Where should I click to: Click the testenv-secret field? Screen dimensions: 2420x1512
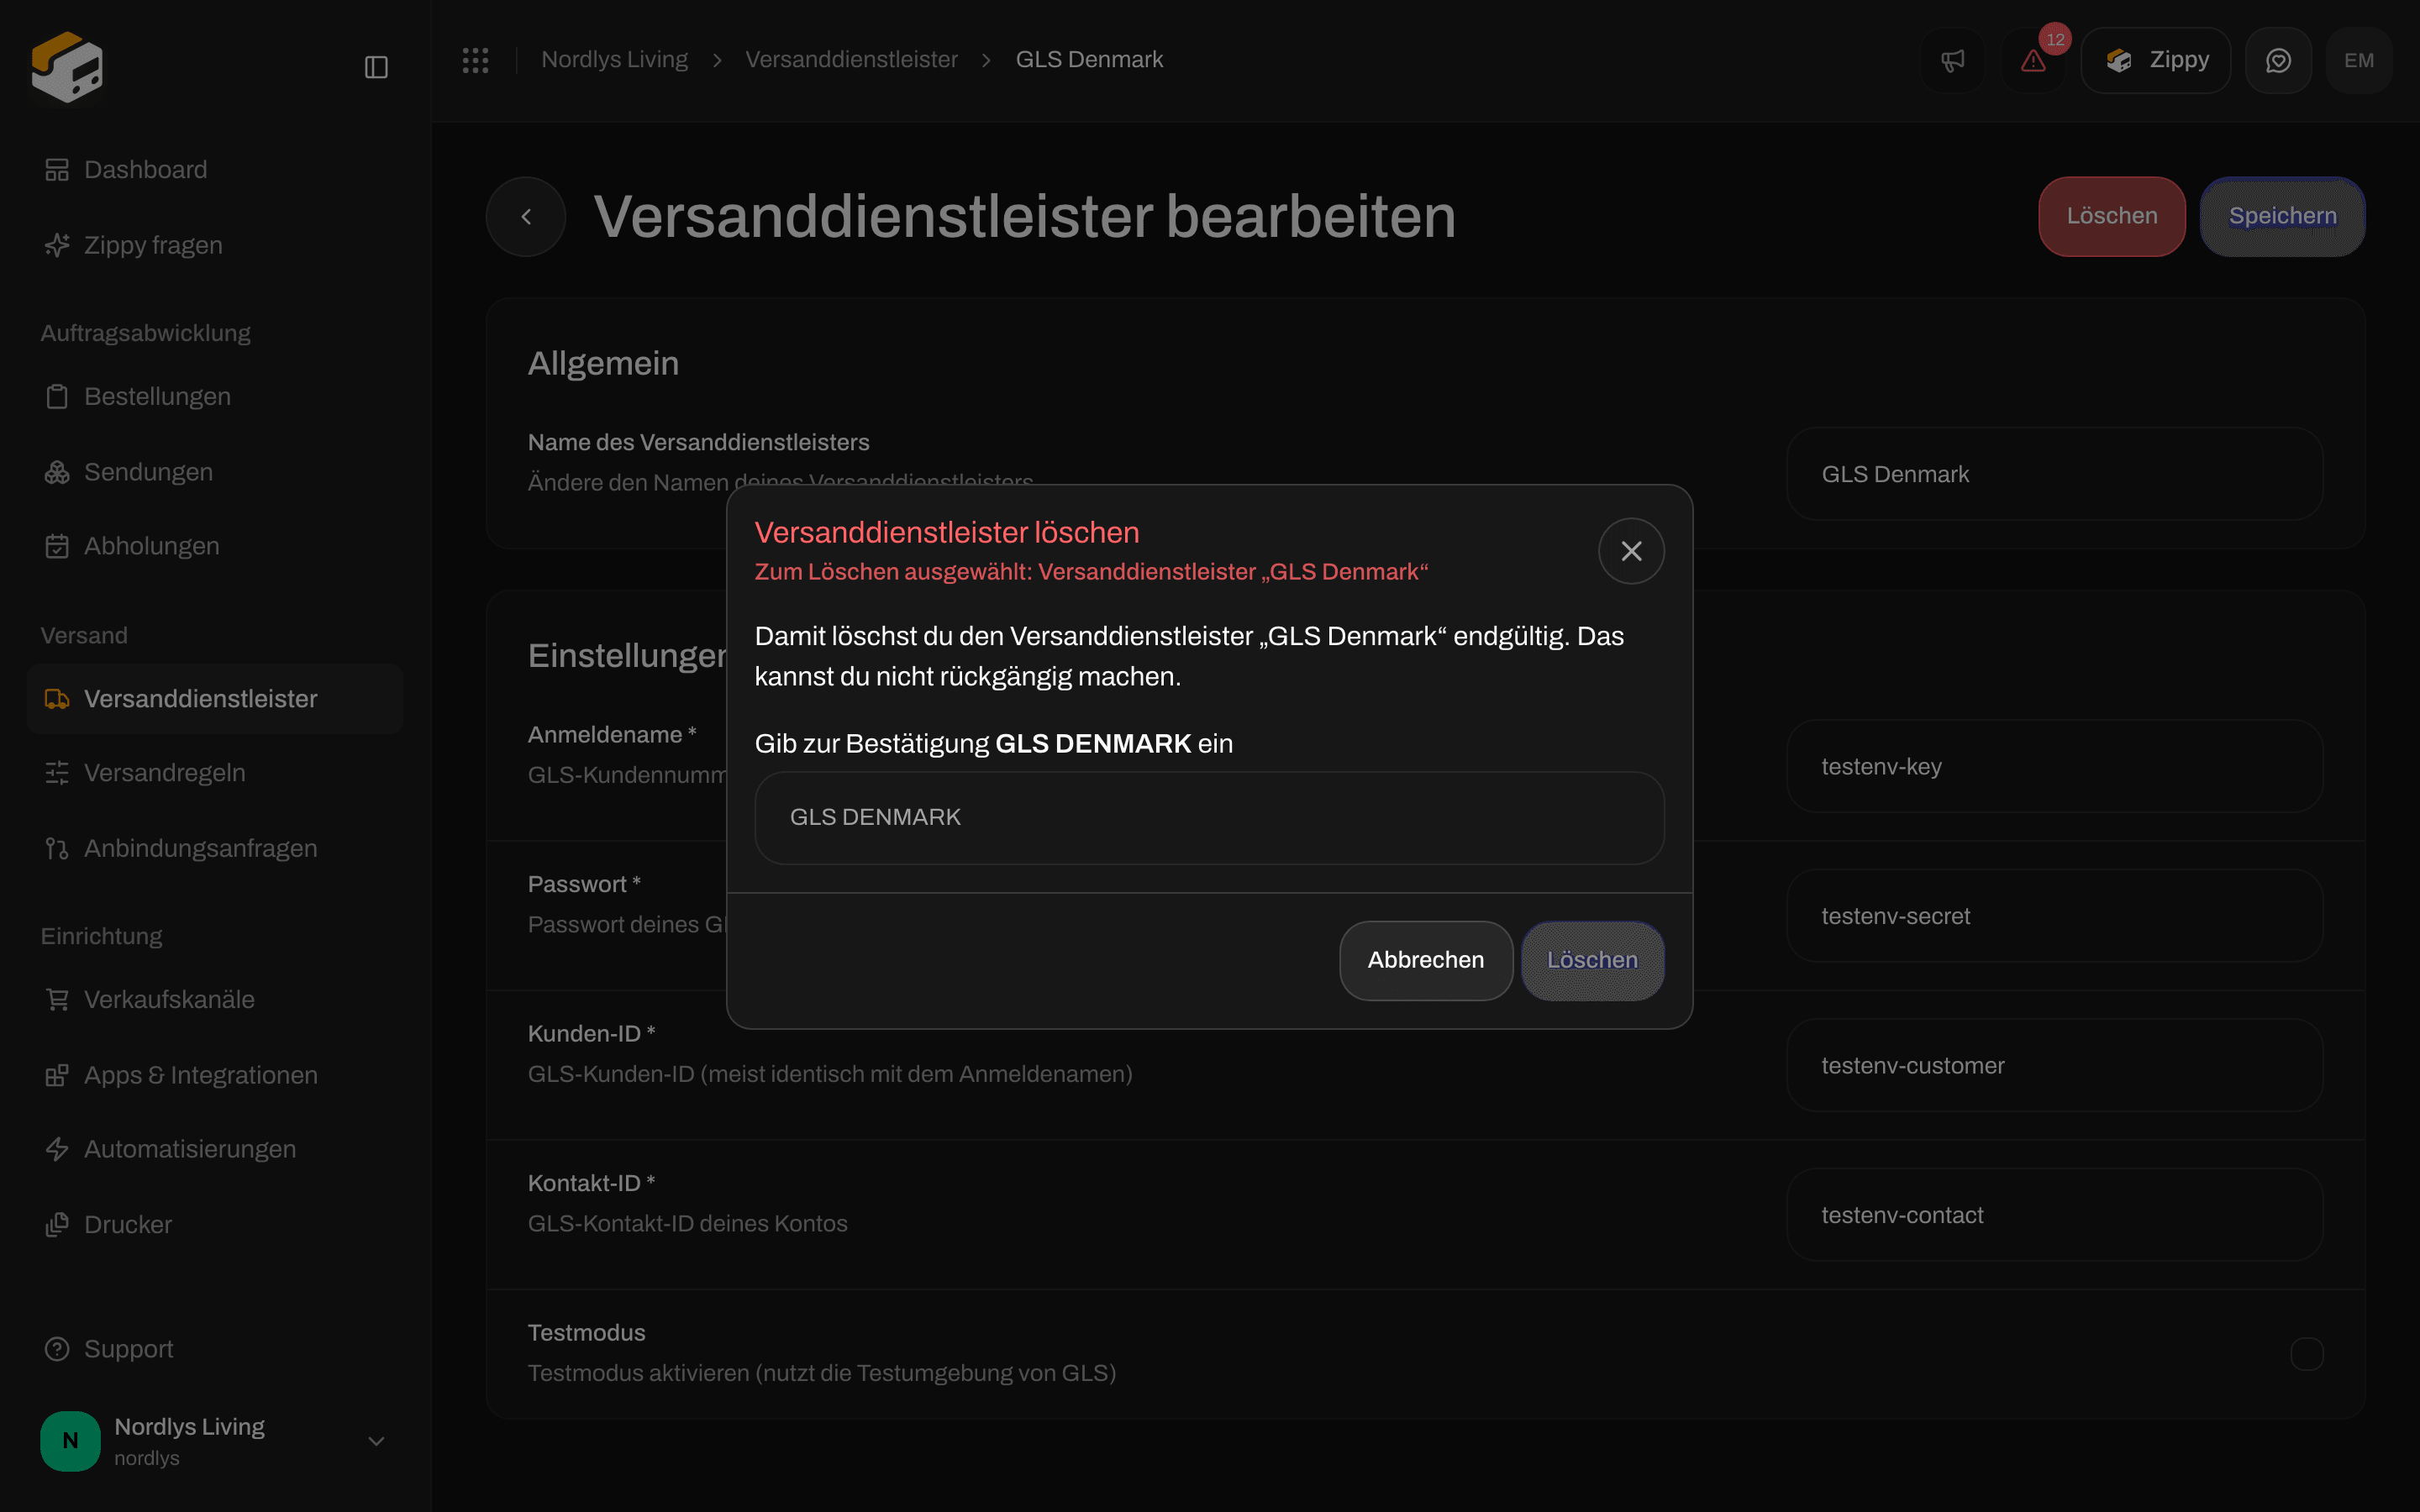click(x=2055, y=916)
